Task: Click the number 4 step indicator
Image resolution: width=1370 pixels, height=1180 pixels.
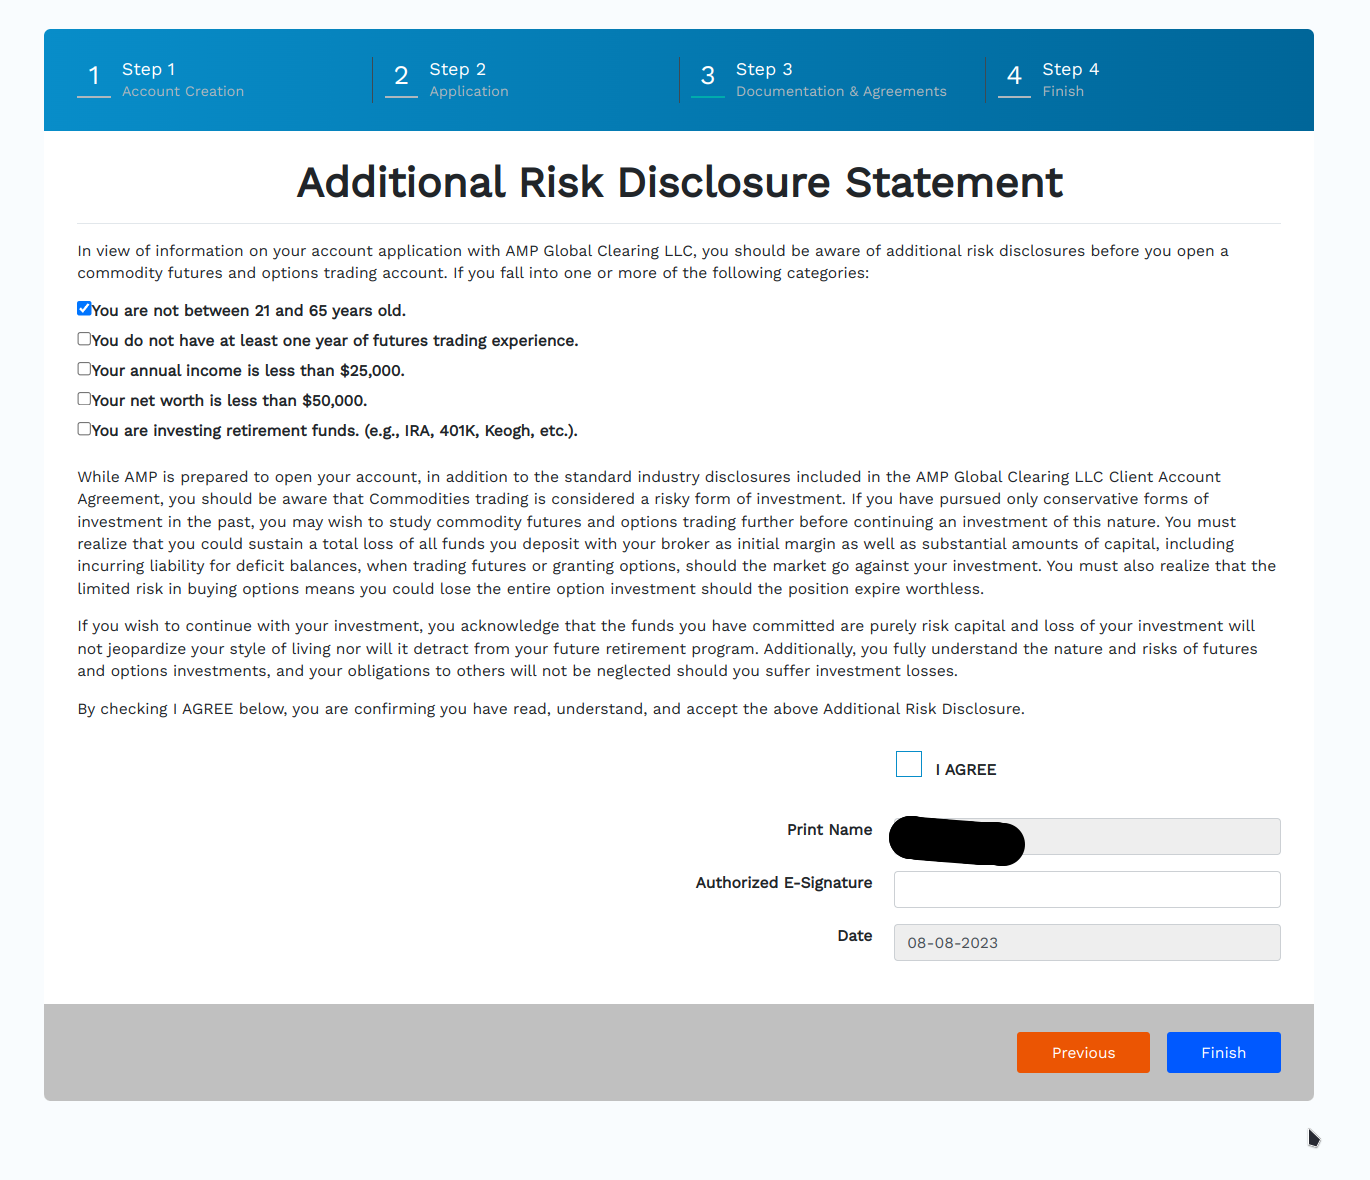Action: click(1014, 76)
